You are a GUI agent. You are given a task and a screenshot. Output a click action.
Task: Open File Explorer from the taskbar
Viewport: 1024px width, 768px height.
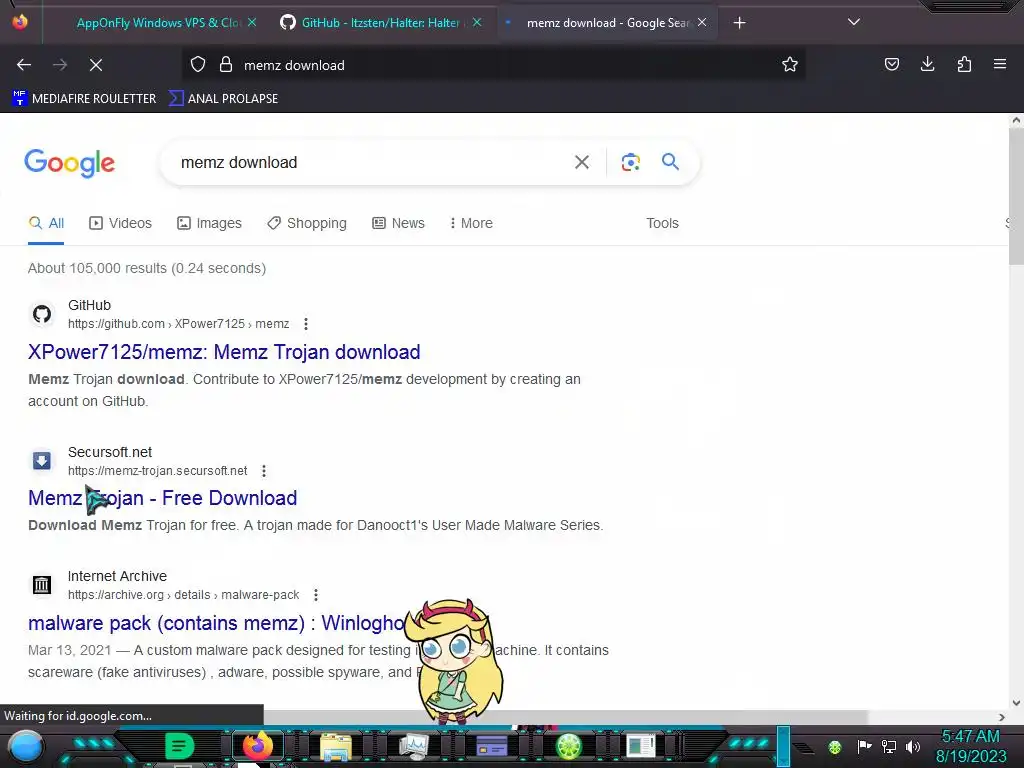[x=336, y=747]
